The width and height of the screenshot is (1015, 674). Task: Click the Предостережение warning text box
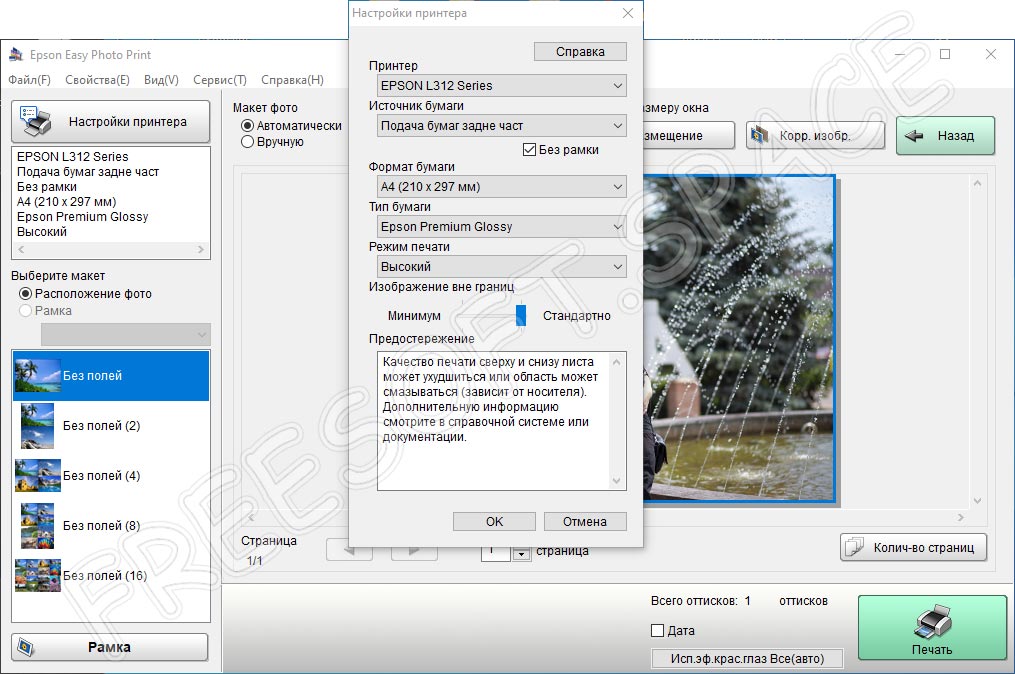tap(502, 421)
